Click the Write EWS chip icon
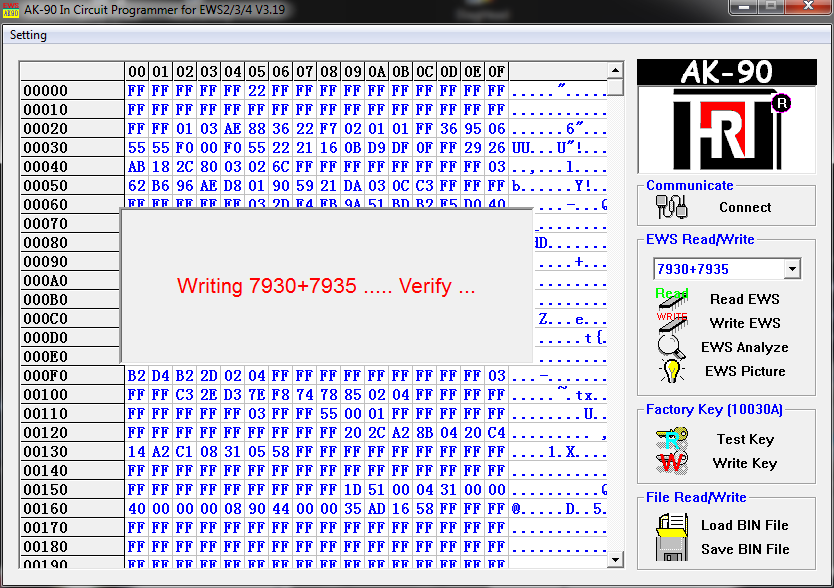Viewport: 834px width, 588px height. coord(671,322)
